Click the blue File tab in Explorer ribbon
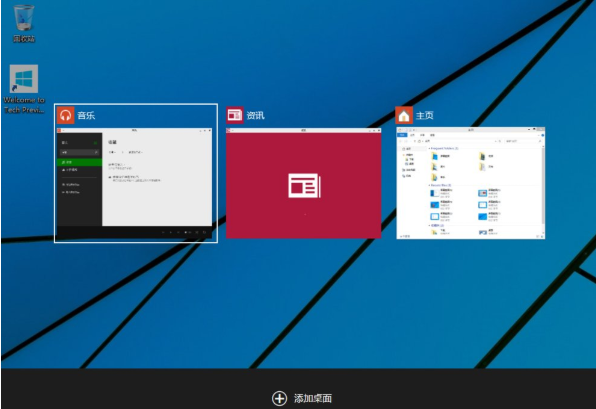 click(402, 135)
